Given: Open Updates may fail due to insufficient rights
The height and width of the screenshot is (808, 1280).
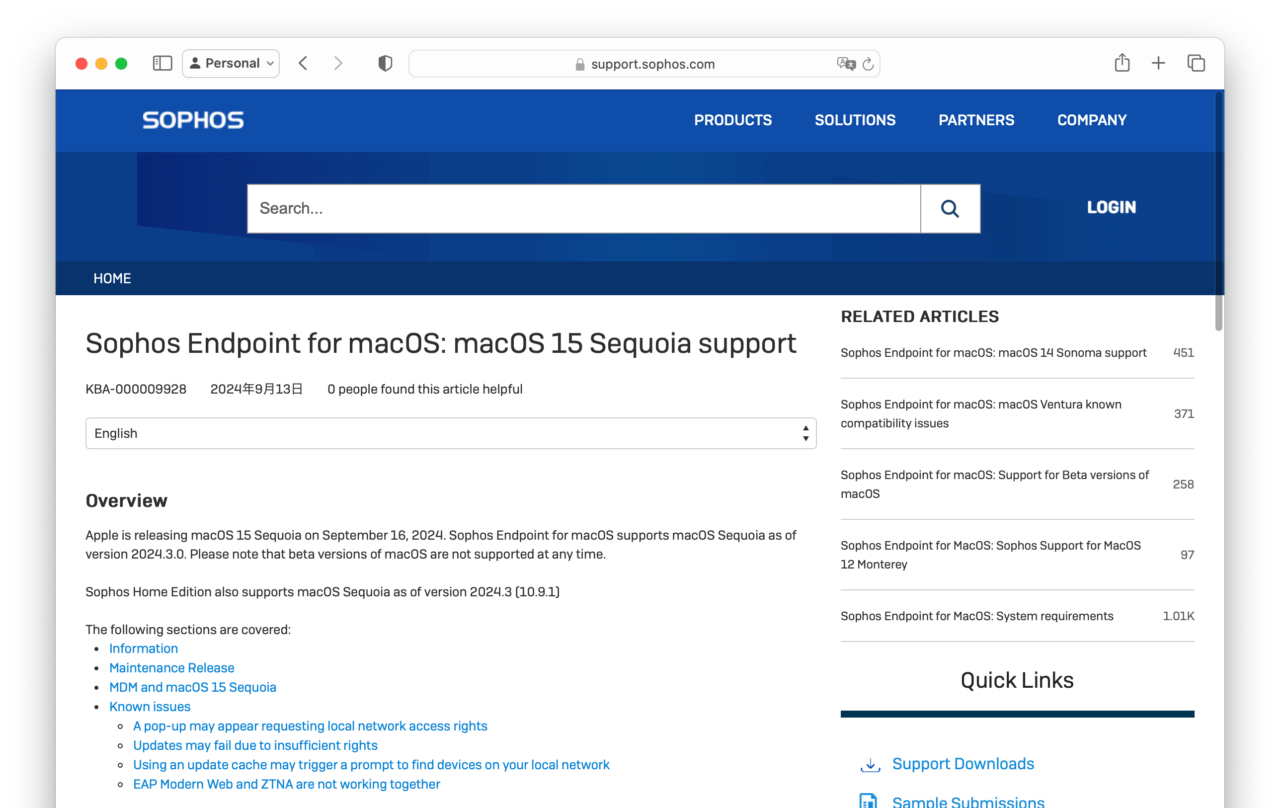Looking at the screenshot, I should 255,745.
